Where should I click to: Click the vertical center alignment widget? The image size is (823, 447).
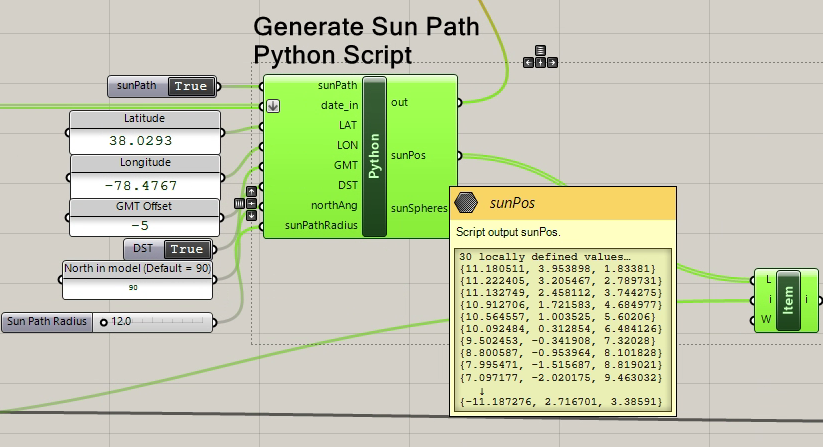(x=251, y=203)
